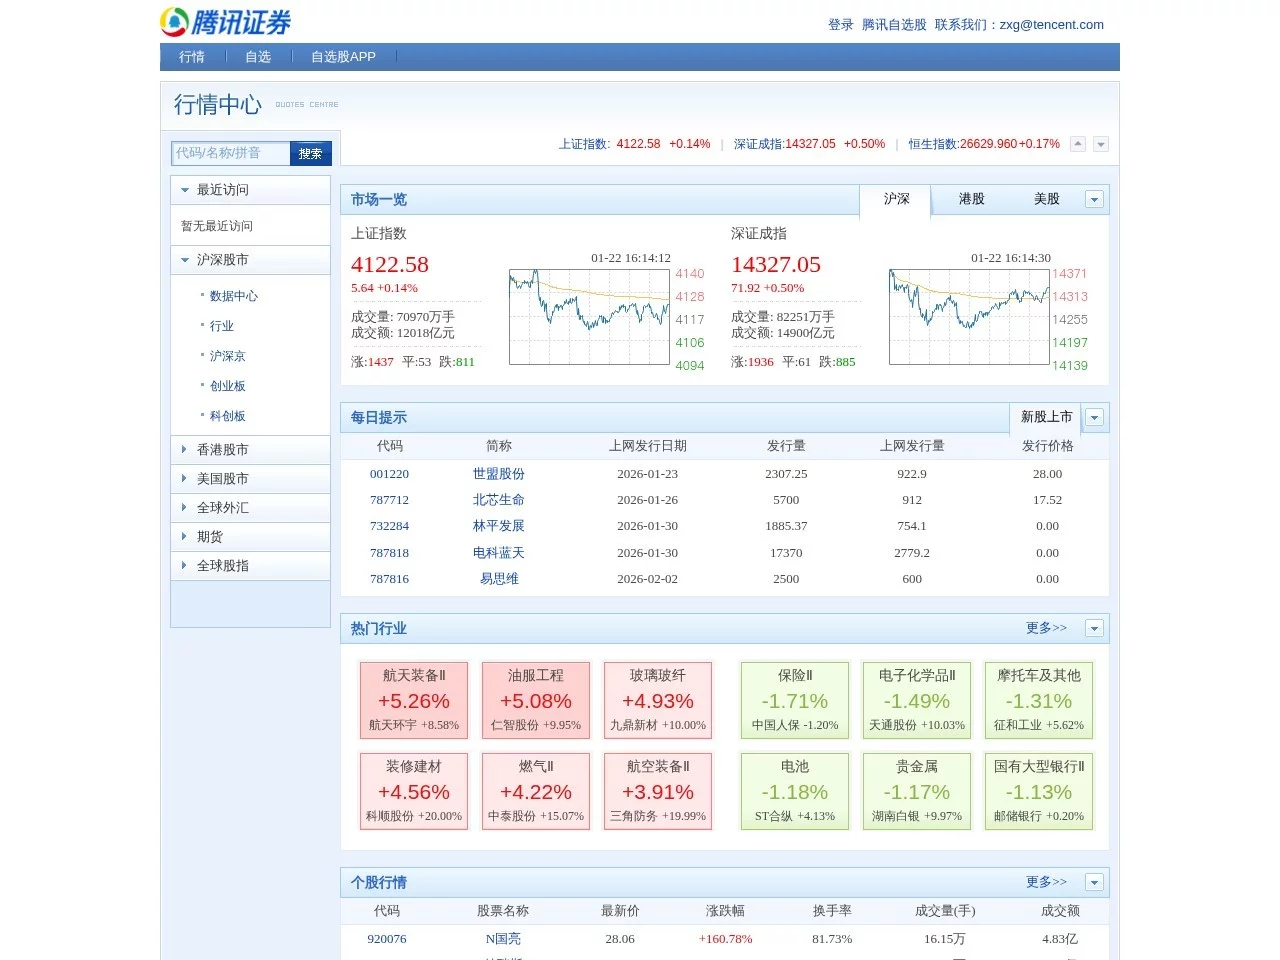Open the 新股上市 dropdown arrow
Viewport: 1280px width, 960px height.
tap(1094, 417)
